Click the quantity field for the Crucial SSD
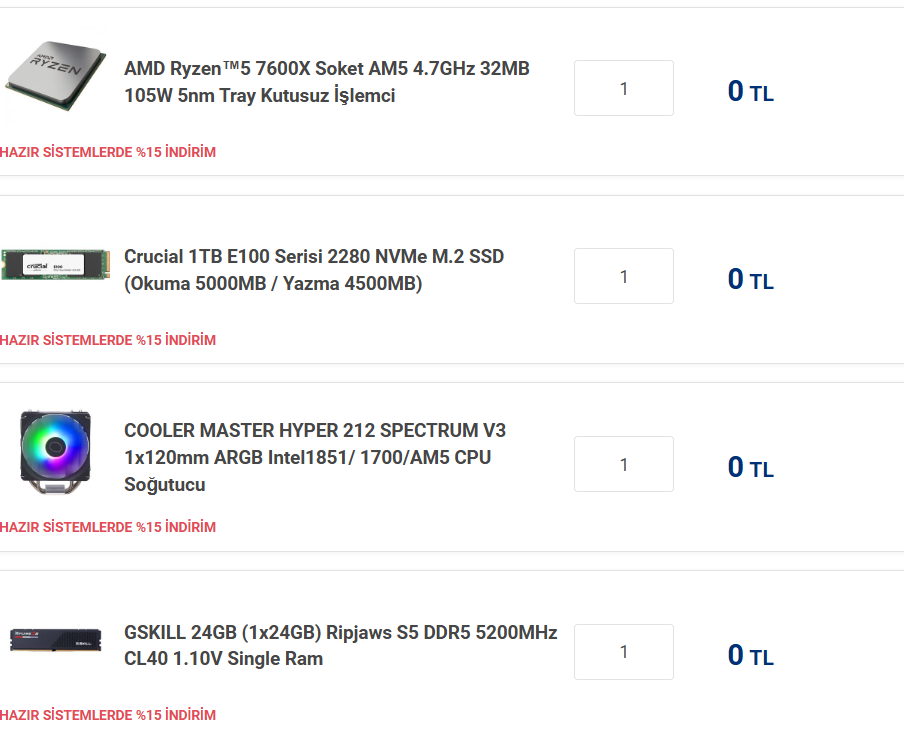Viewport: 904px width, 730px height. (623, 276)
